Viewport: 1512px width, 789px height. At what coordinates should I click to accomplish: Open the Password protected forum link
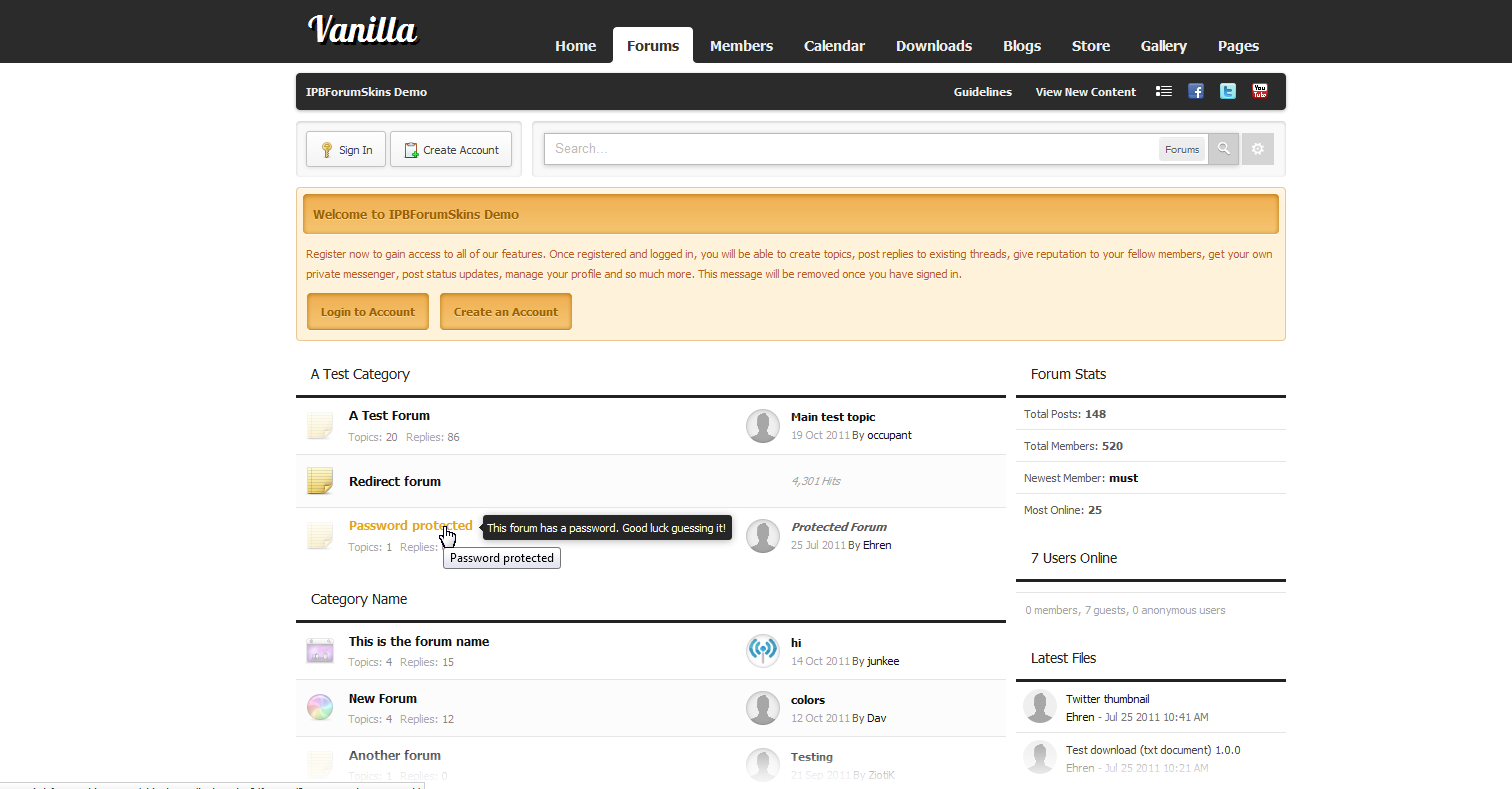pos(410,525)
